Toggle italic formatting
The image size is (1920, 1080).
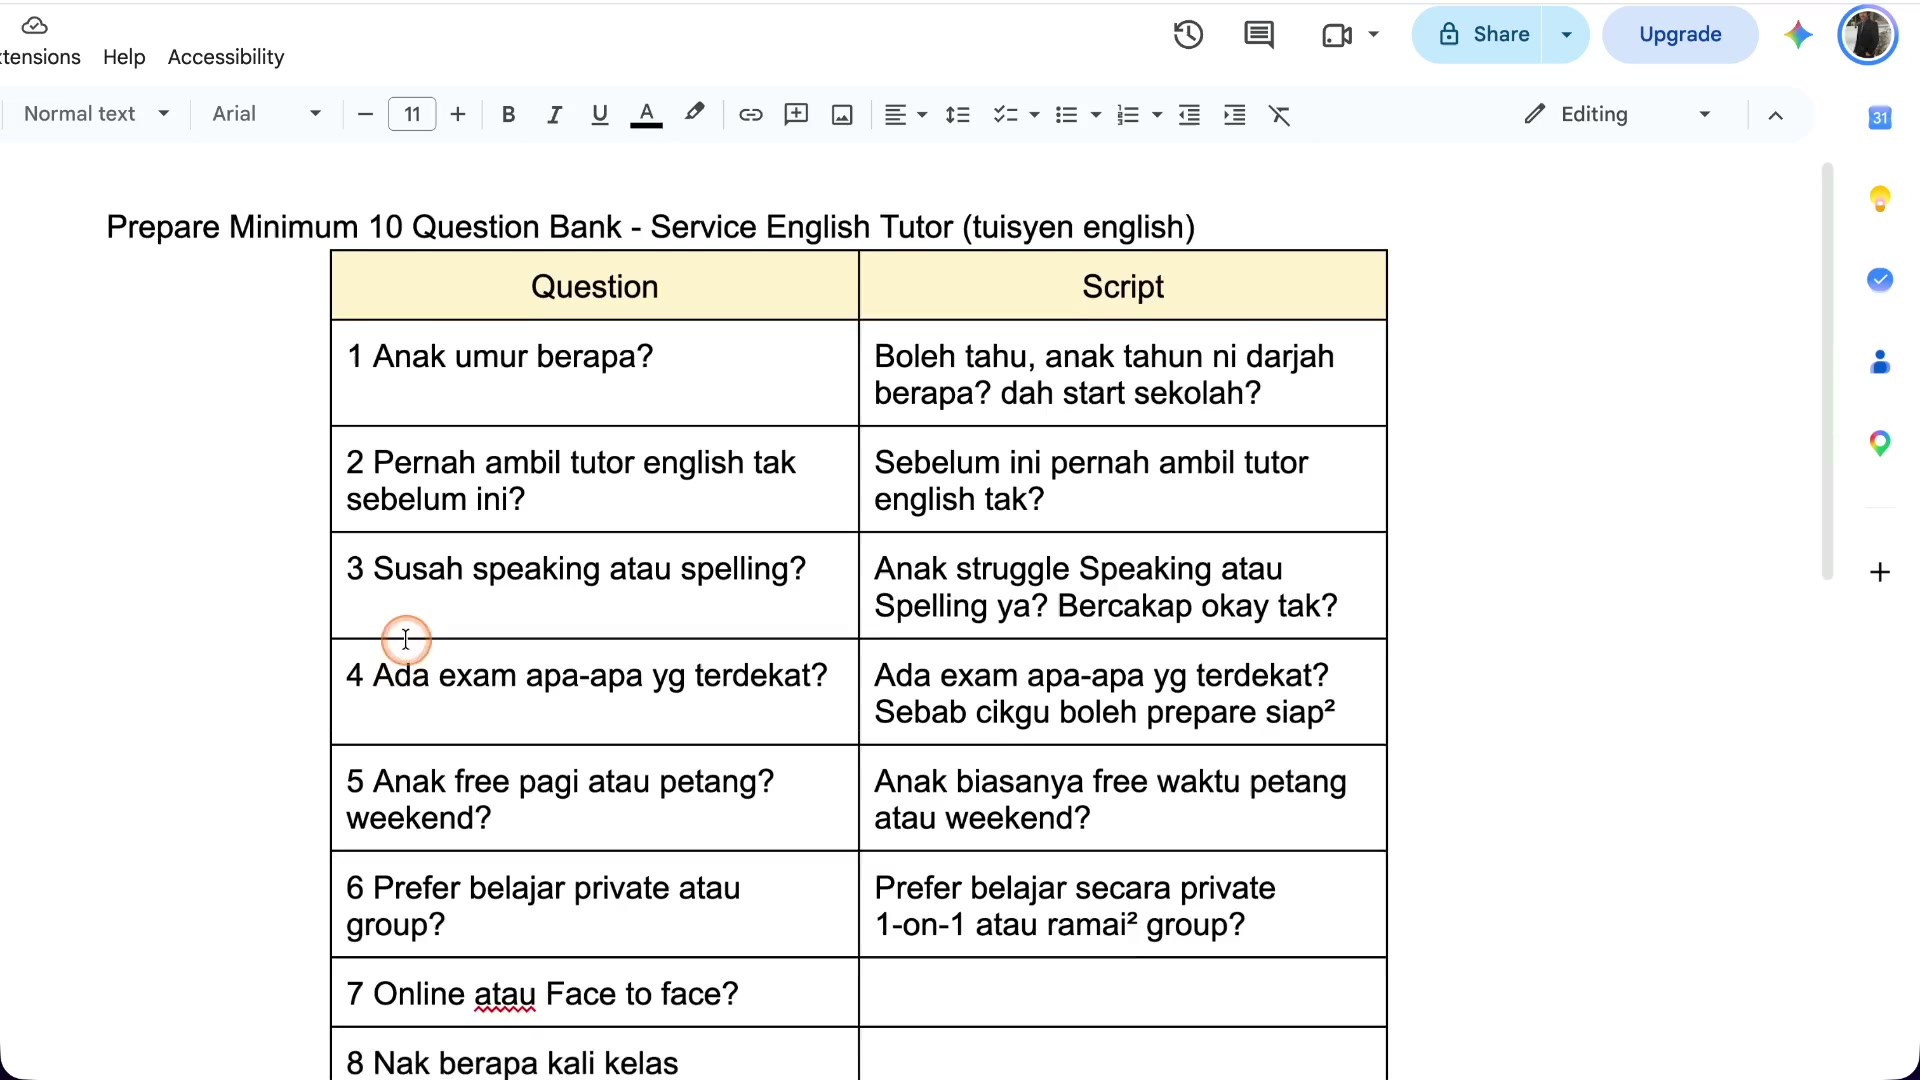click(554, 115)
